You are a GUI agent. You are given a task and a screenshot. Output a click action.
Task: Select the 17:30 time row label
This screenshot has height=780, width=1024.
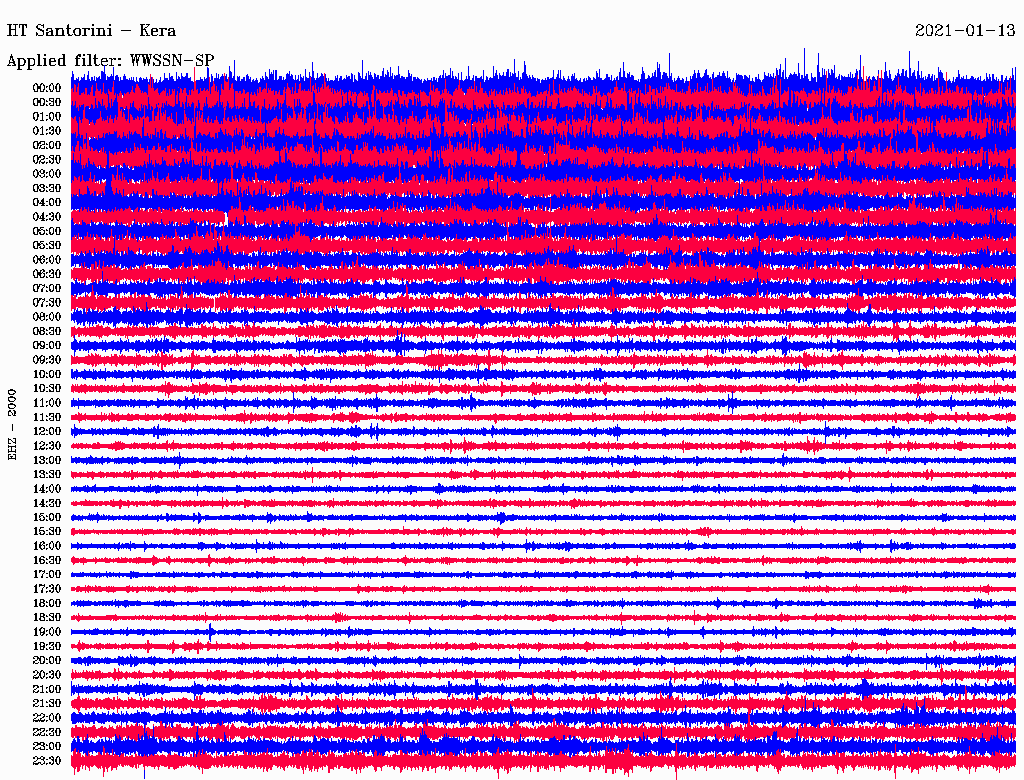tap(47, 589)
